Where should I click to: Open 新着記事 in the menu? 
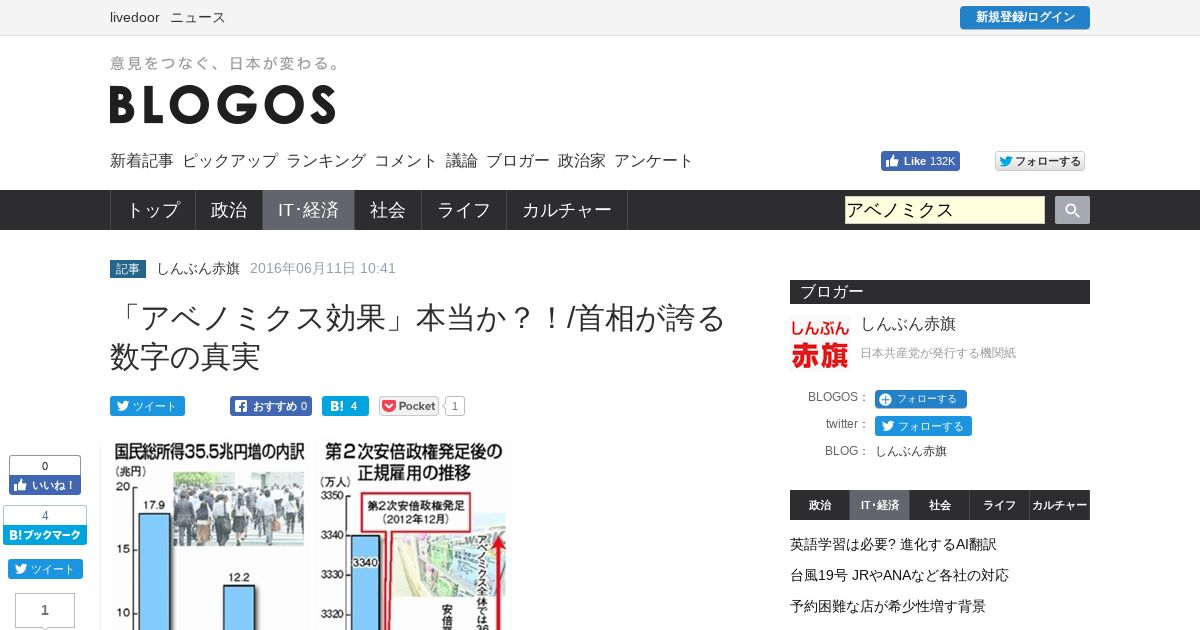click(x=142, y=160)
